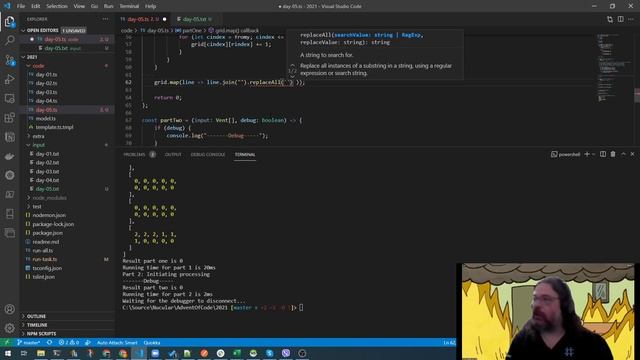Open the Explorer view in activity bar
The height and width of the screenshot is (360, 640).
[x=9, y=22]
